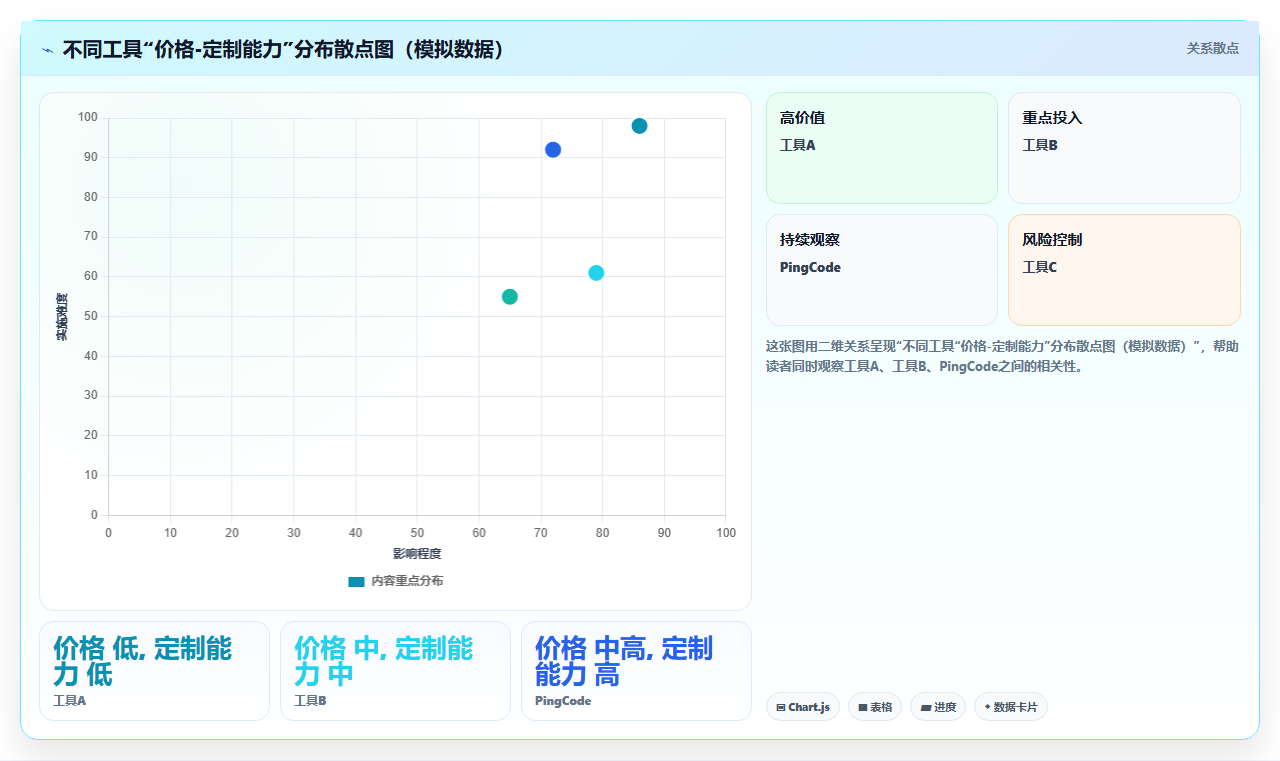1280x761 pixels.
Task: Select the dark teal scatter point near 98
Action: [639, 126]
